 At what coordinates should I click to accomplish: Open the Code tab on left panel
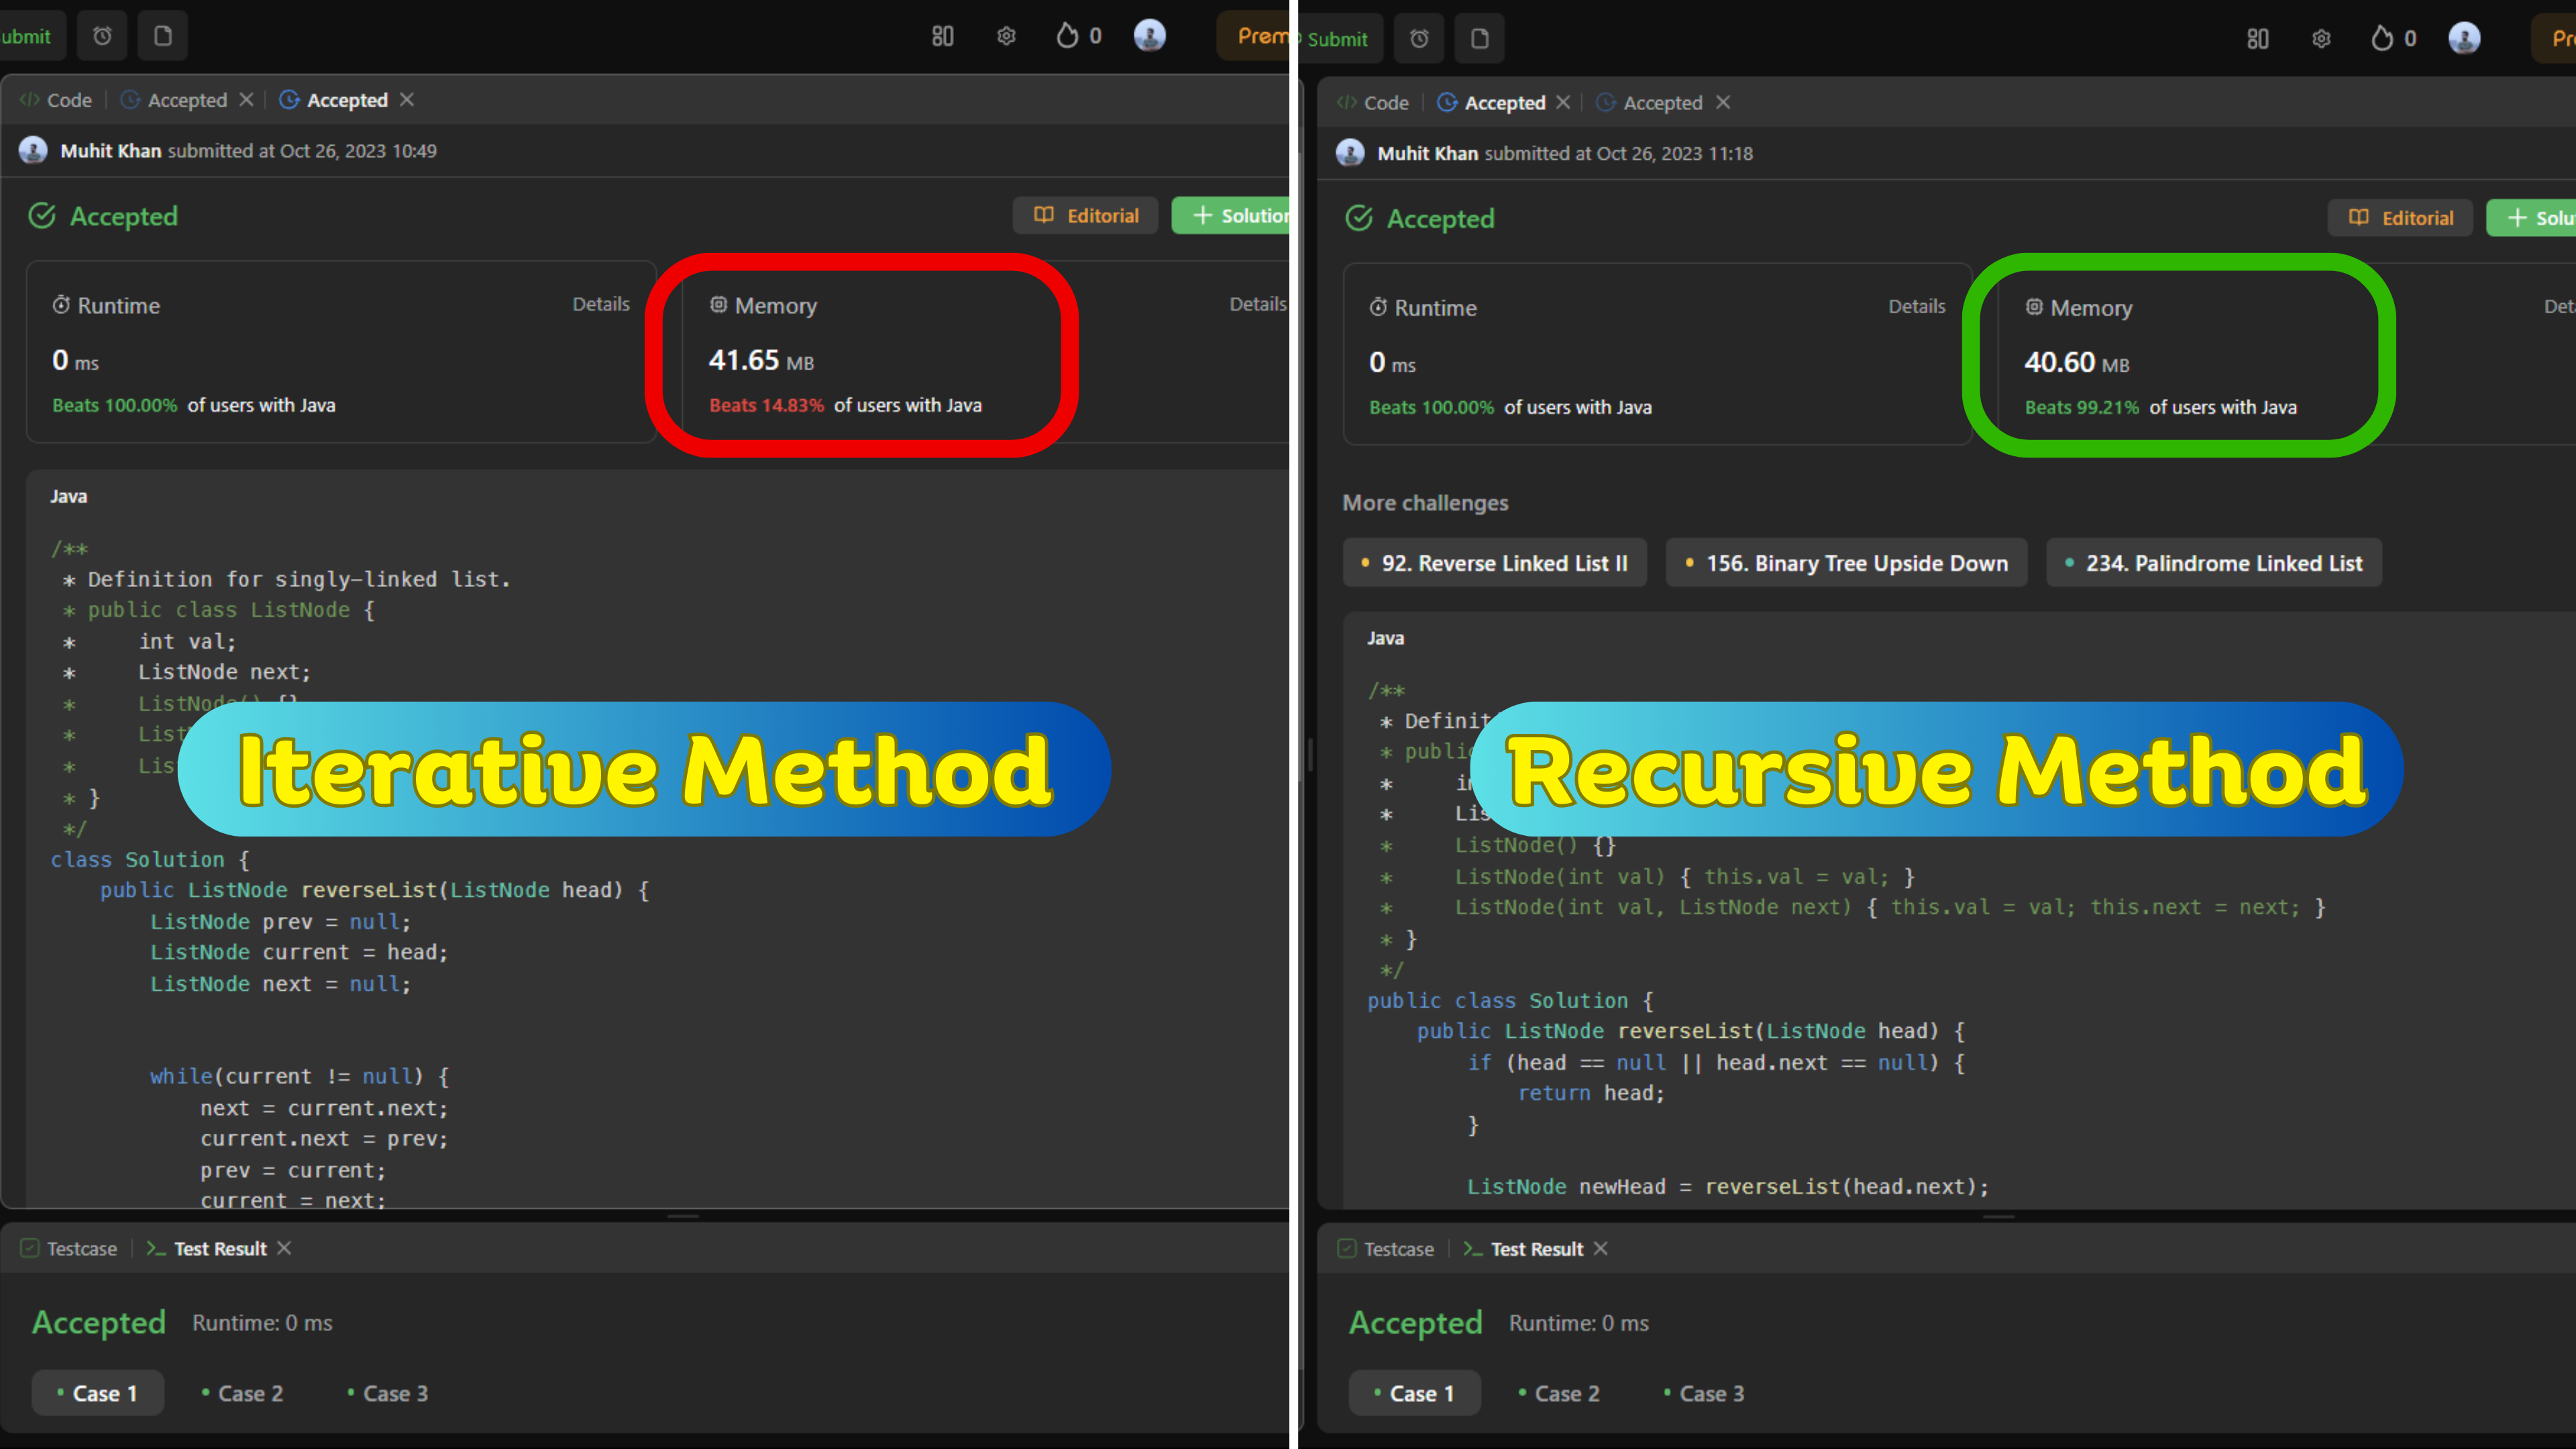(x=66, y=99)
